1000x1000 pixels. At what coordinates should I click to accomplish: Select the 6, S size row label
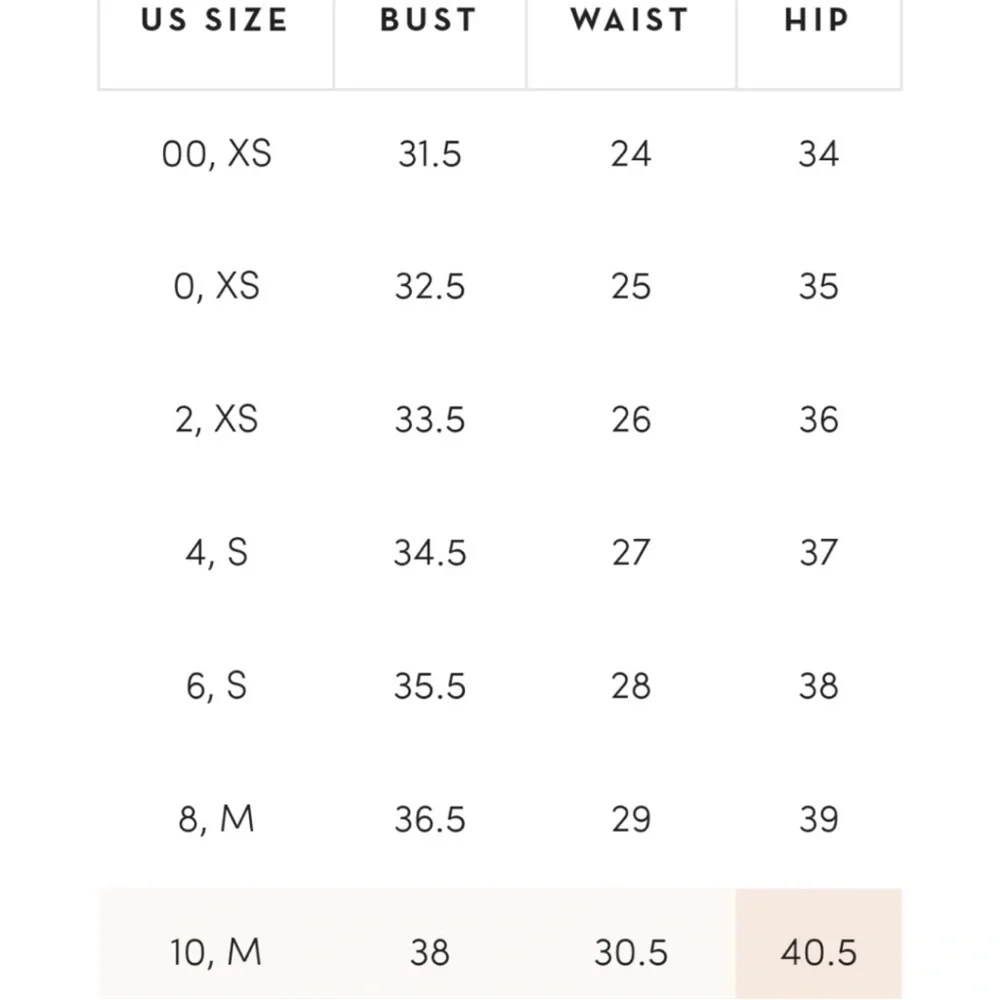[216, 686]
